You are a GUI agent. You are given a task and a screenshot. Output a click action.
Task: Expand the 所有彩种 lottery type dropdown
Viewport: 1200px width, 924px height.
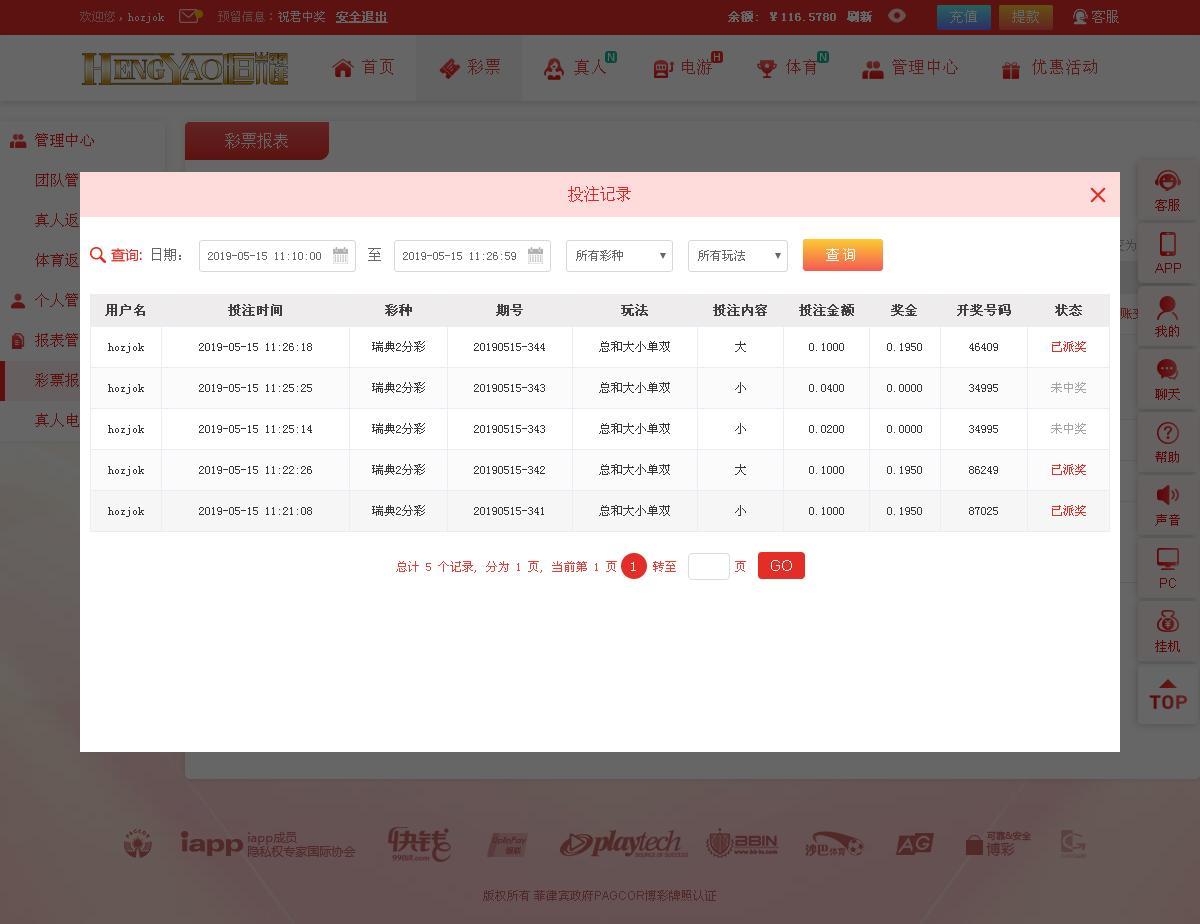pyautogui.click(x=619, y=256)
